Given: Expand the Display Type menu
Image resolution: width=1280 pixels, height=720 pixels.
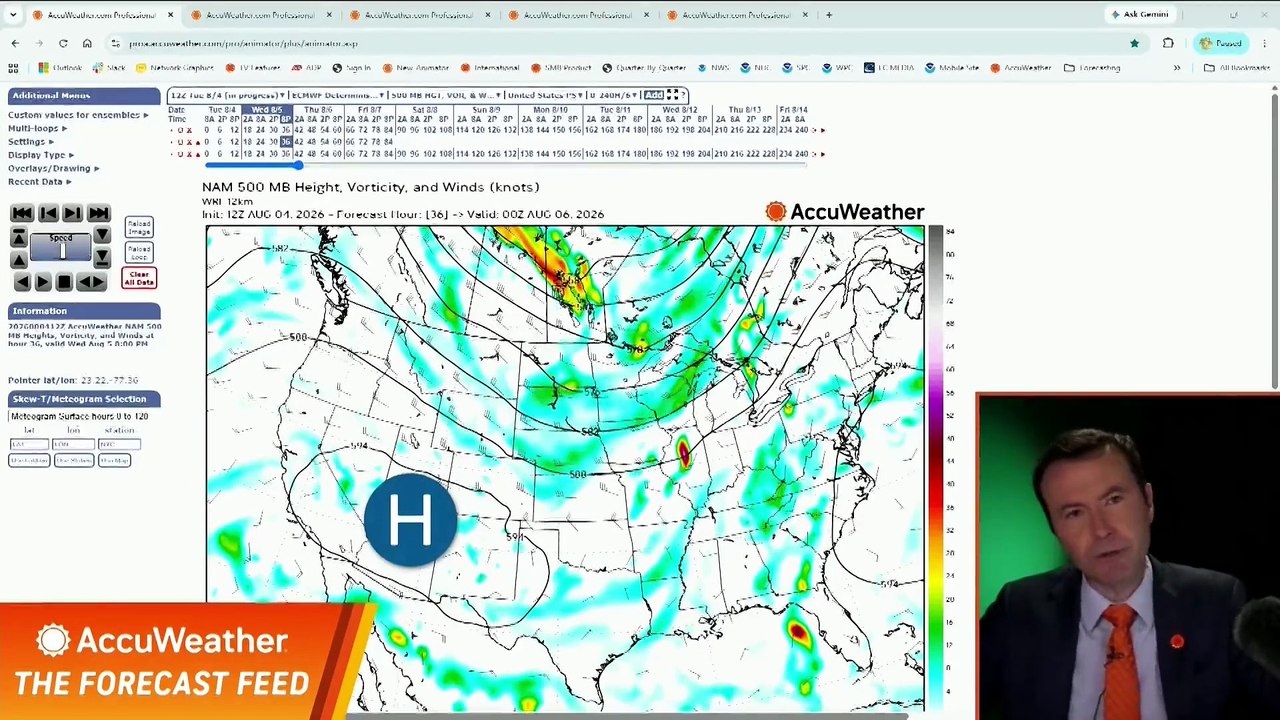Looking at the screenshot, I should [x=40, y=155].
